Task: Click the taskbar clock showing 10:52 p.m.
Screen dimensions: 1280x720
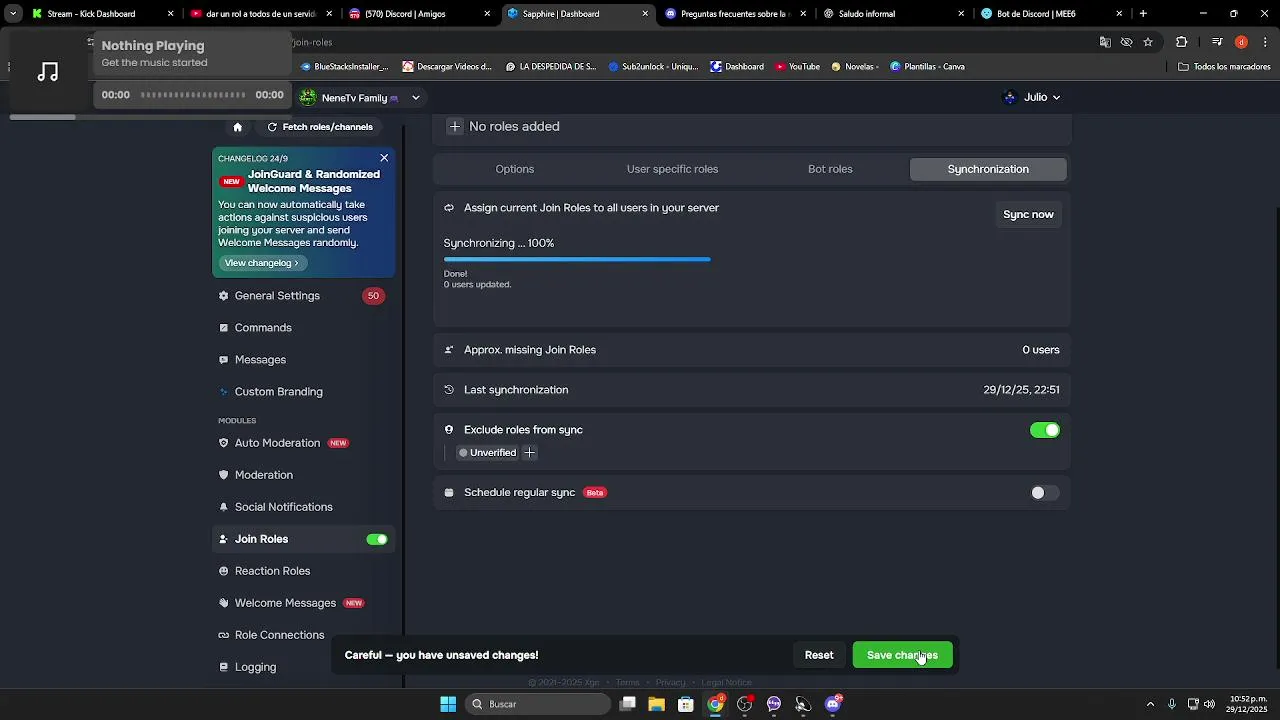Action: (1248, 704)
